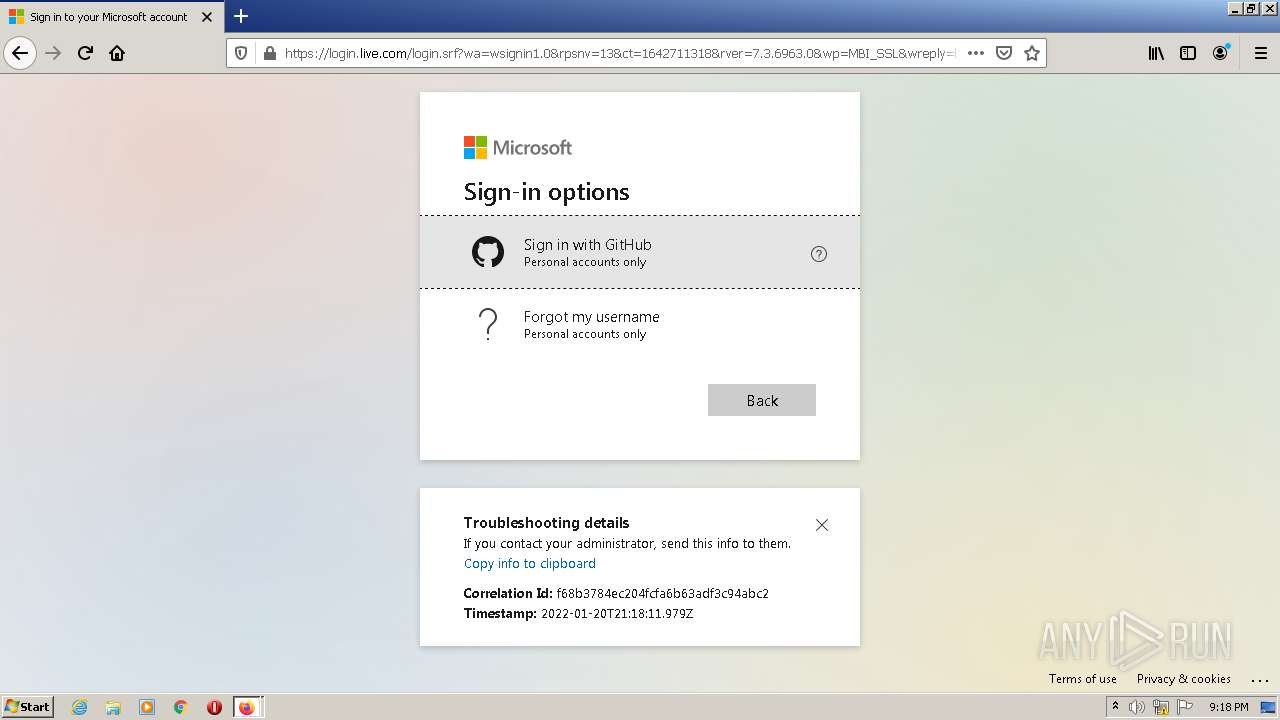The width and height of the screenshot is (1280, 720).
Task: Click the taskbar clock 9:18 PM
Action: point(1228,707)
